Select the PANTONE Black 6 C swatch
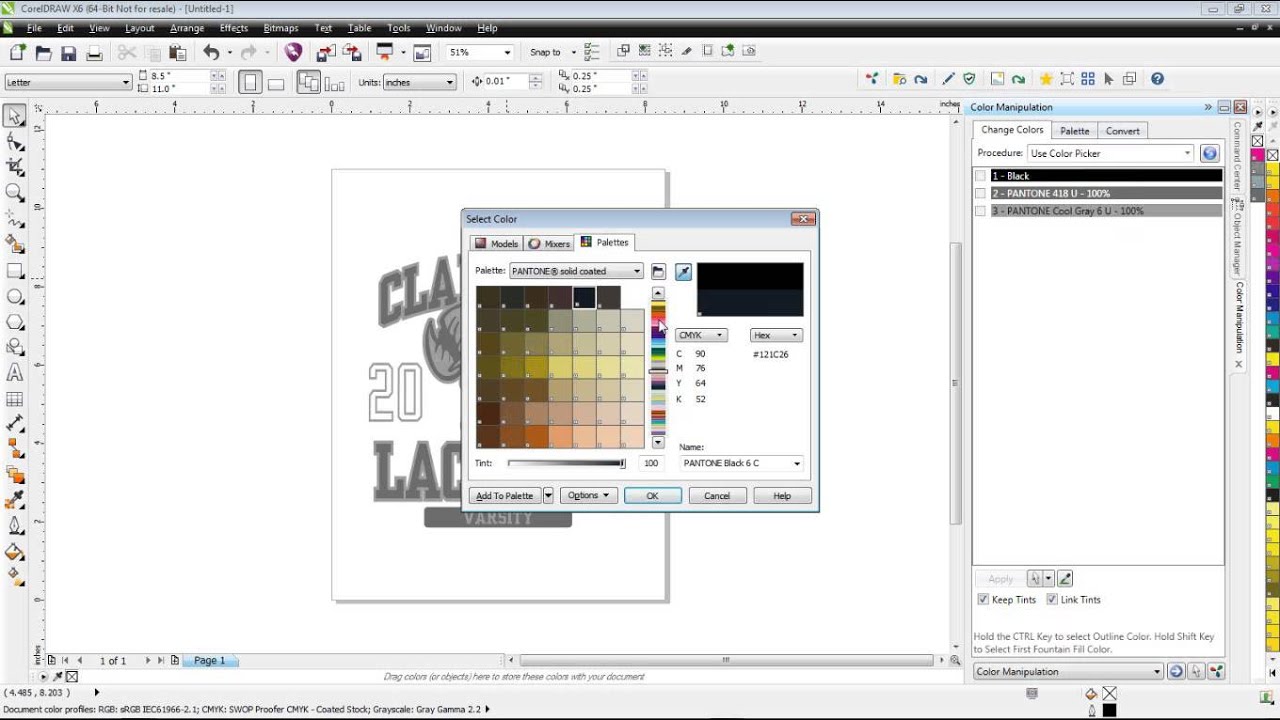 (584, 297)
